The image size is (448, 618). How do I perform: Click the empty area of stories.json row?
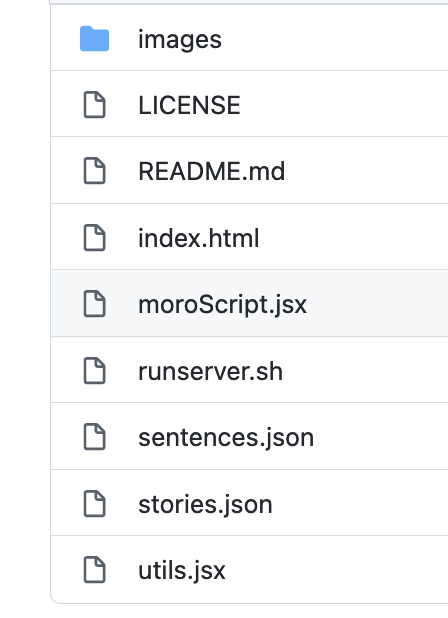coord(359,503)
